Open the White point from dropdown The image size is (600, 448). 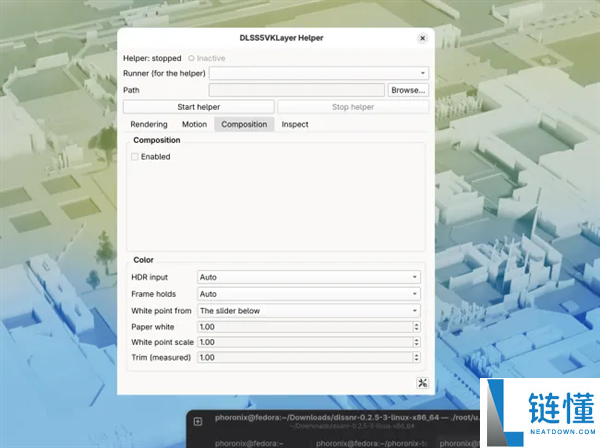[x=309, y=311]
